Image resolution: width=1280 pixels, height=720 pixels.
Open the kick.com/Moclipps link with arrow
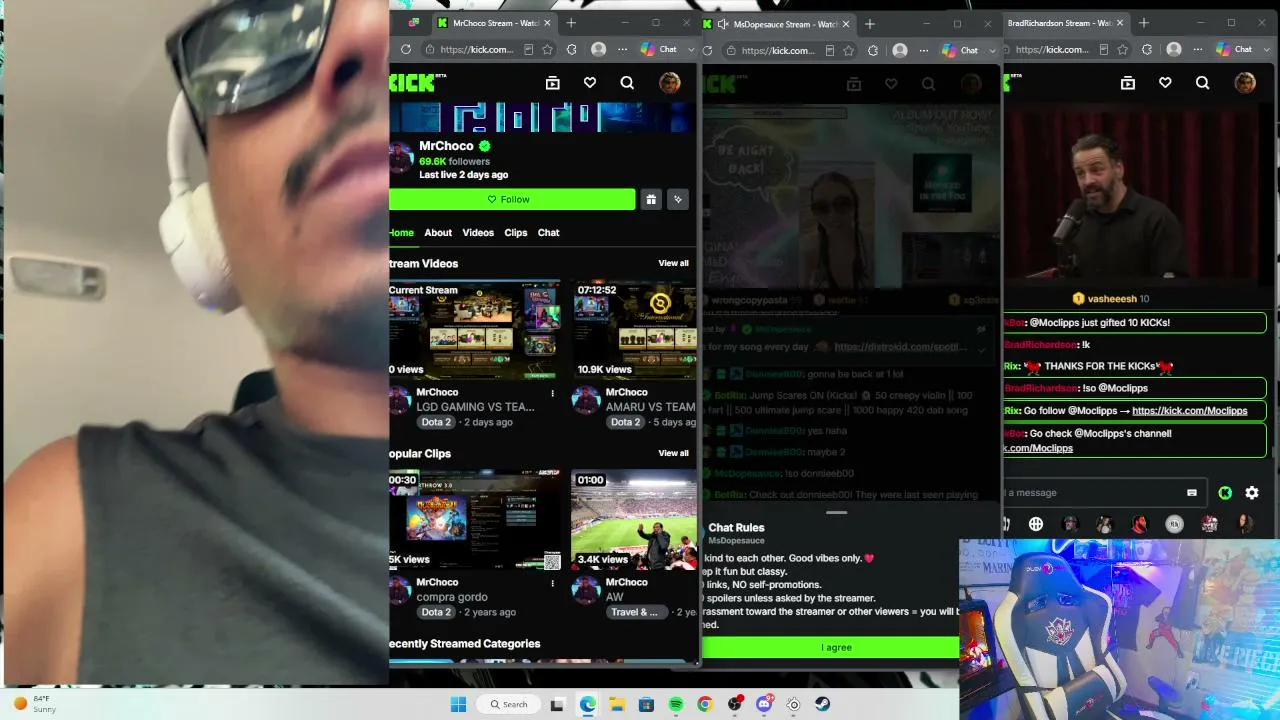[1189, 410]
